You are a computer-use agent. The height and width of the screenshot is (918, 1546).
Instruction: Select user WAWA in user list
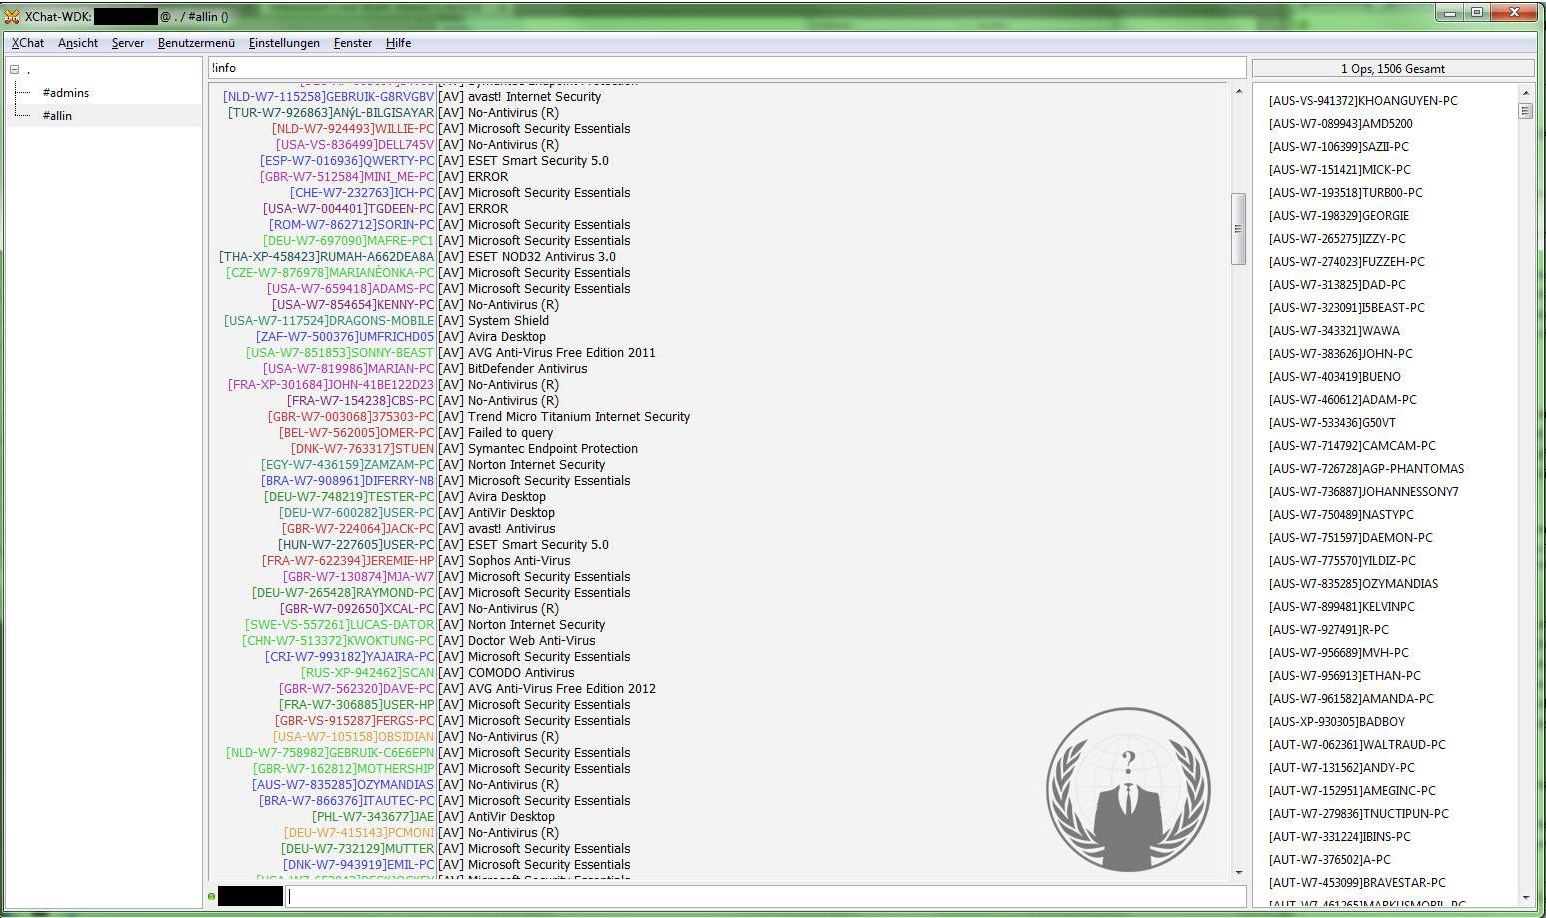(1334, 331)
